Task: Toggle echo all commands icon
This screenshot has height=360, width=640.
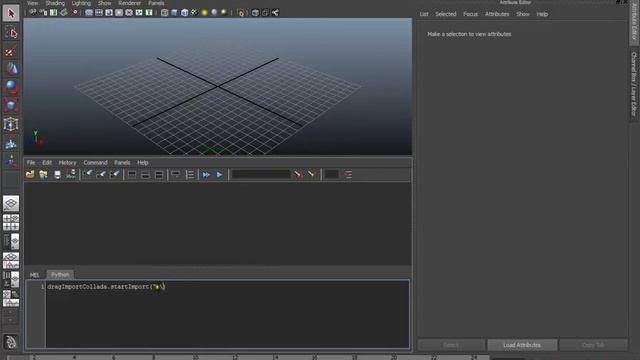Action: point(176,175)
